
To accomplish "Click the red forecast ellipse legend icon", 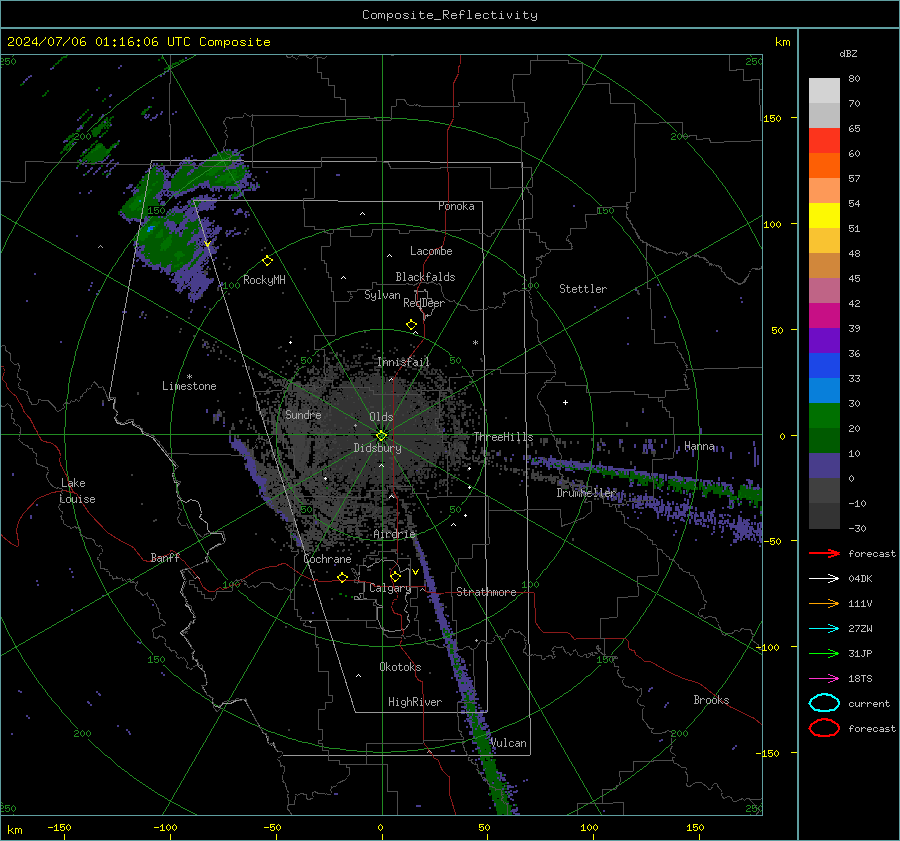I will coord(824,728).
